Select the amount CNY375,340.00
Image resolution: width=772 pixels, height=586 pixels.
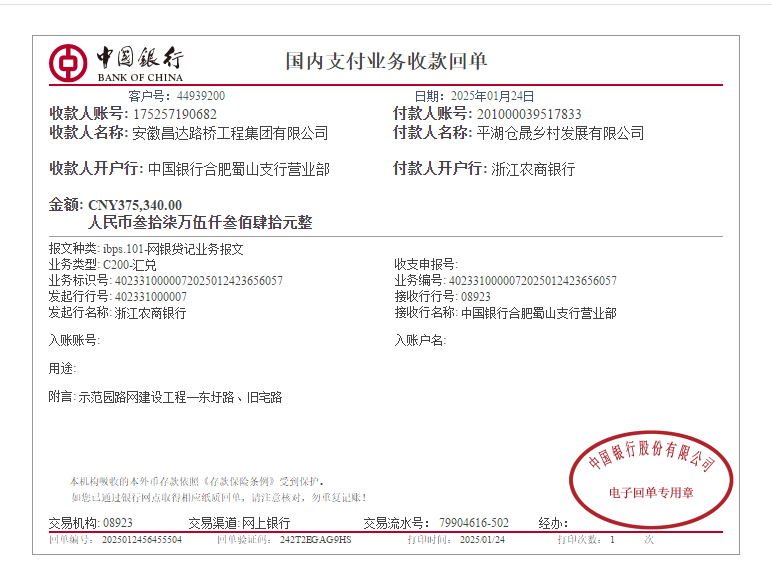tap(135, 205)
